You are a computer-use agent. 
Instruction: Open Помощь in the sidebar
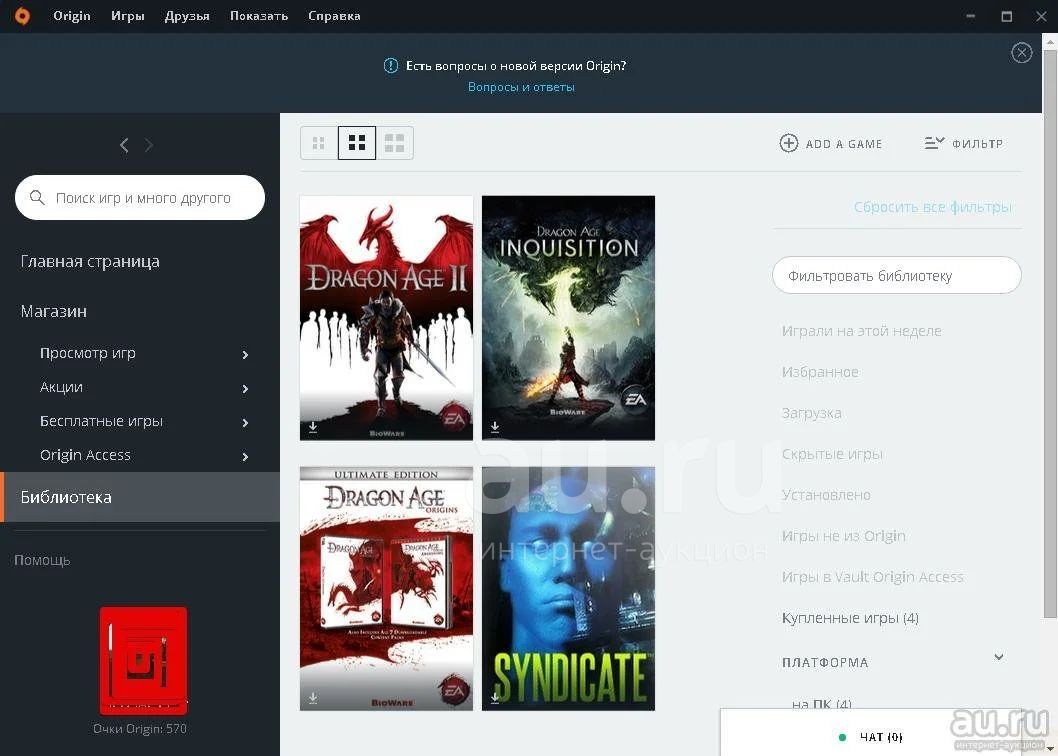tap(42, 560)
